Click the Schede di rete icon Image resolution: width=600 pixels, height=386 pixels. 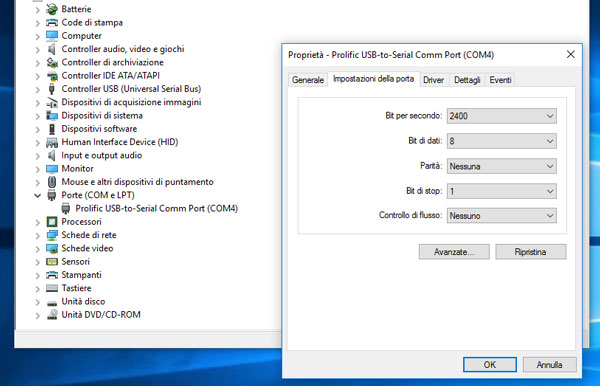point(52,235)
